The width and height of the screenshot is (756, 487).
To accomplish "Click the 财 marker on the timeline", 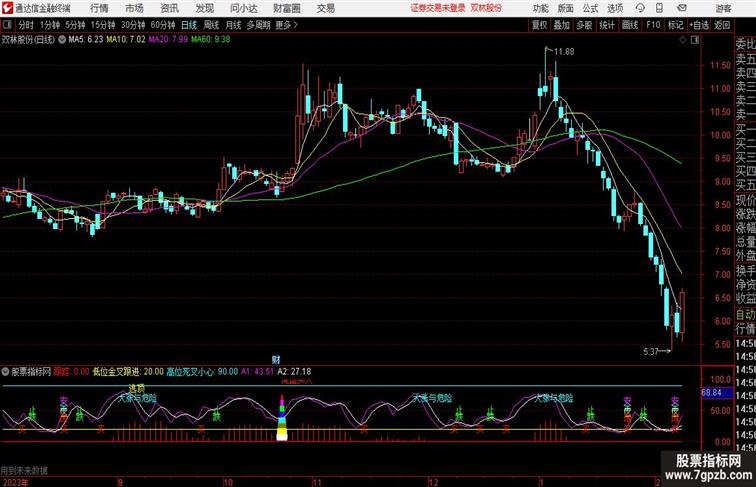I will [x=276, y=360].
